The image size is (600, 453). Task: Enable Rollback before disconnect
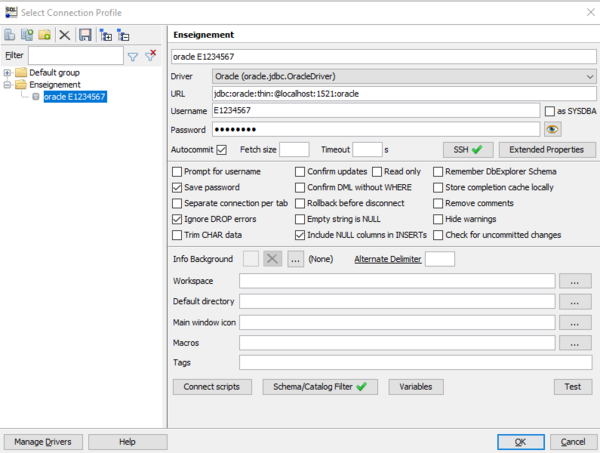(x=300, y=203)
